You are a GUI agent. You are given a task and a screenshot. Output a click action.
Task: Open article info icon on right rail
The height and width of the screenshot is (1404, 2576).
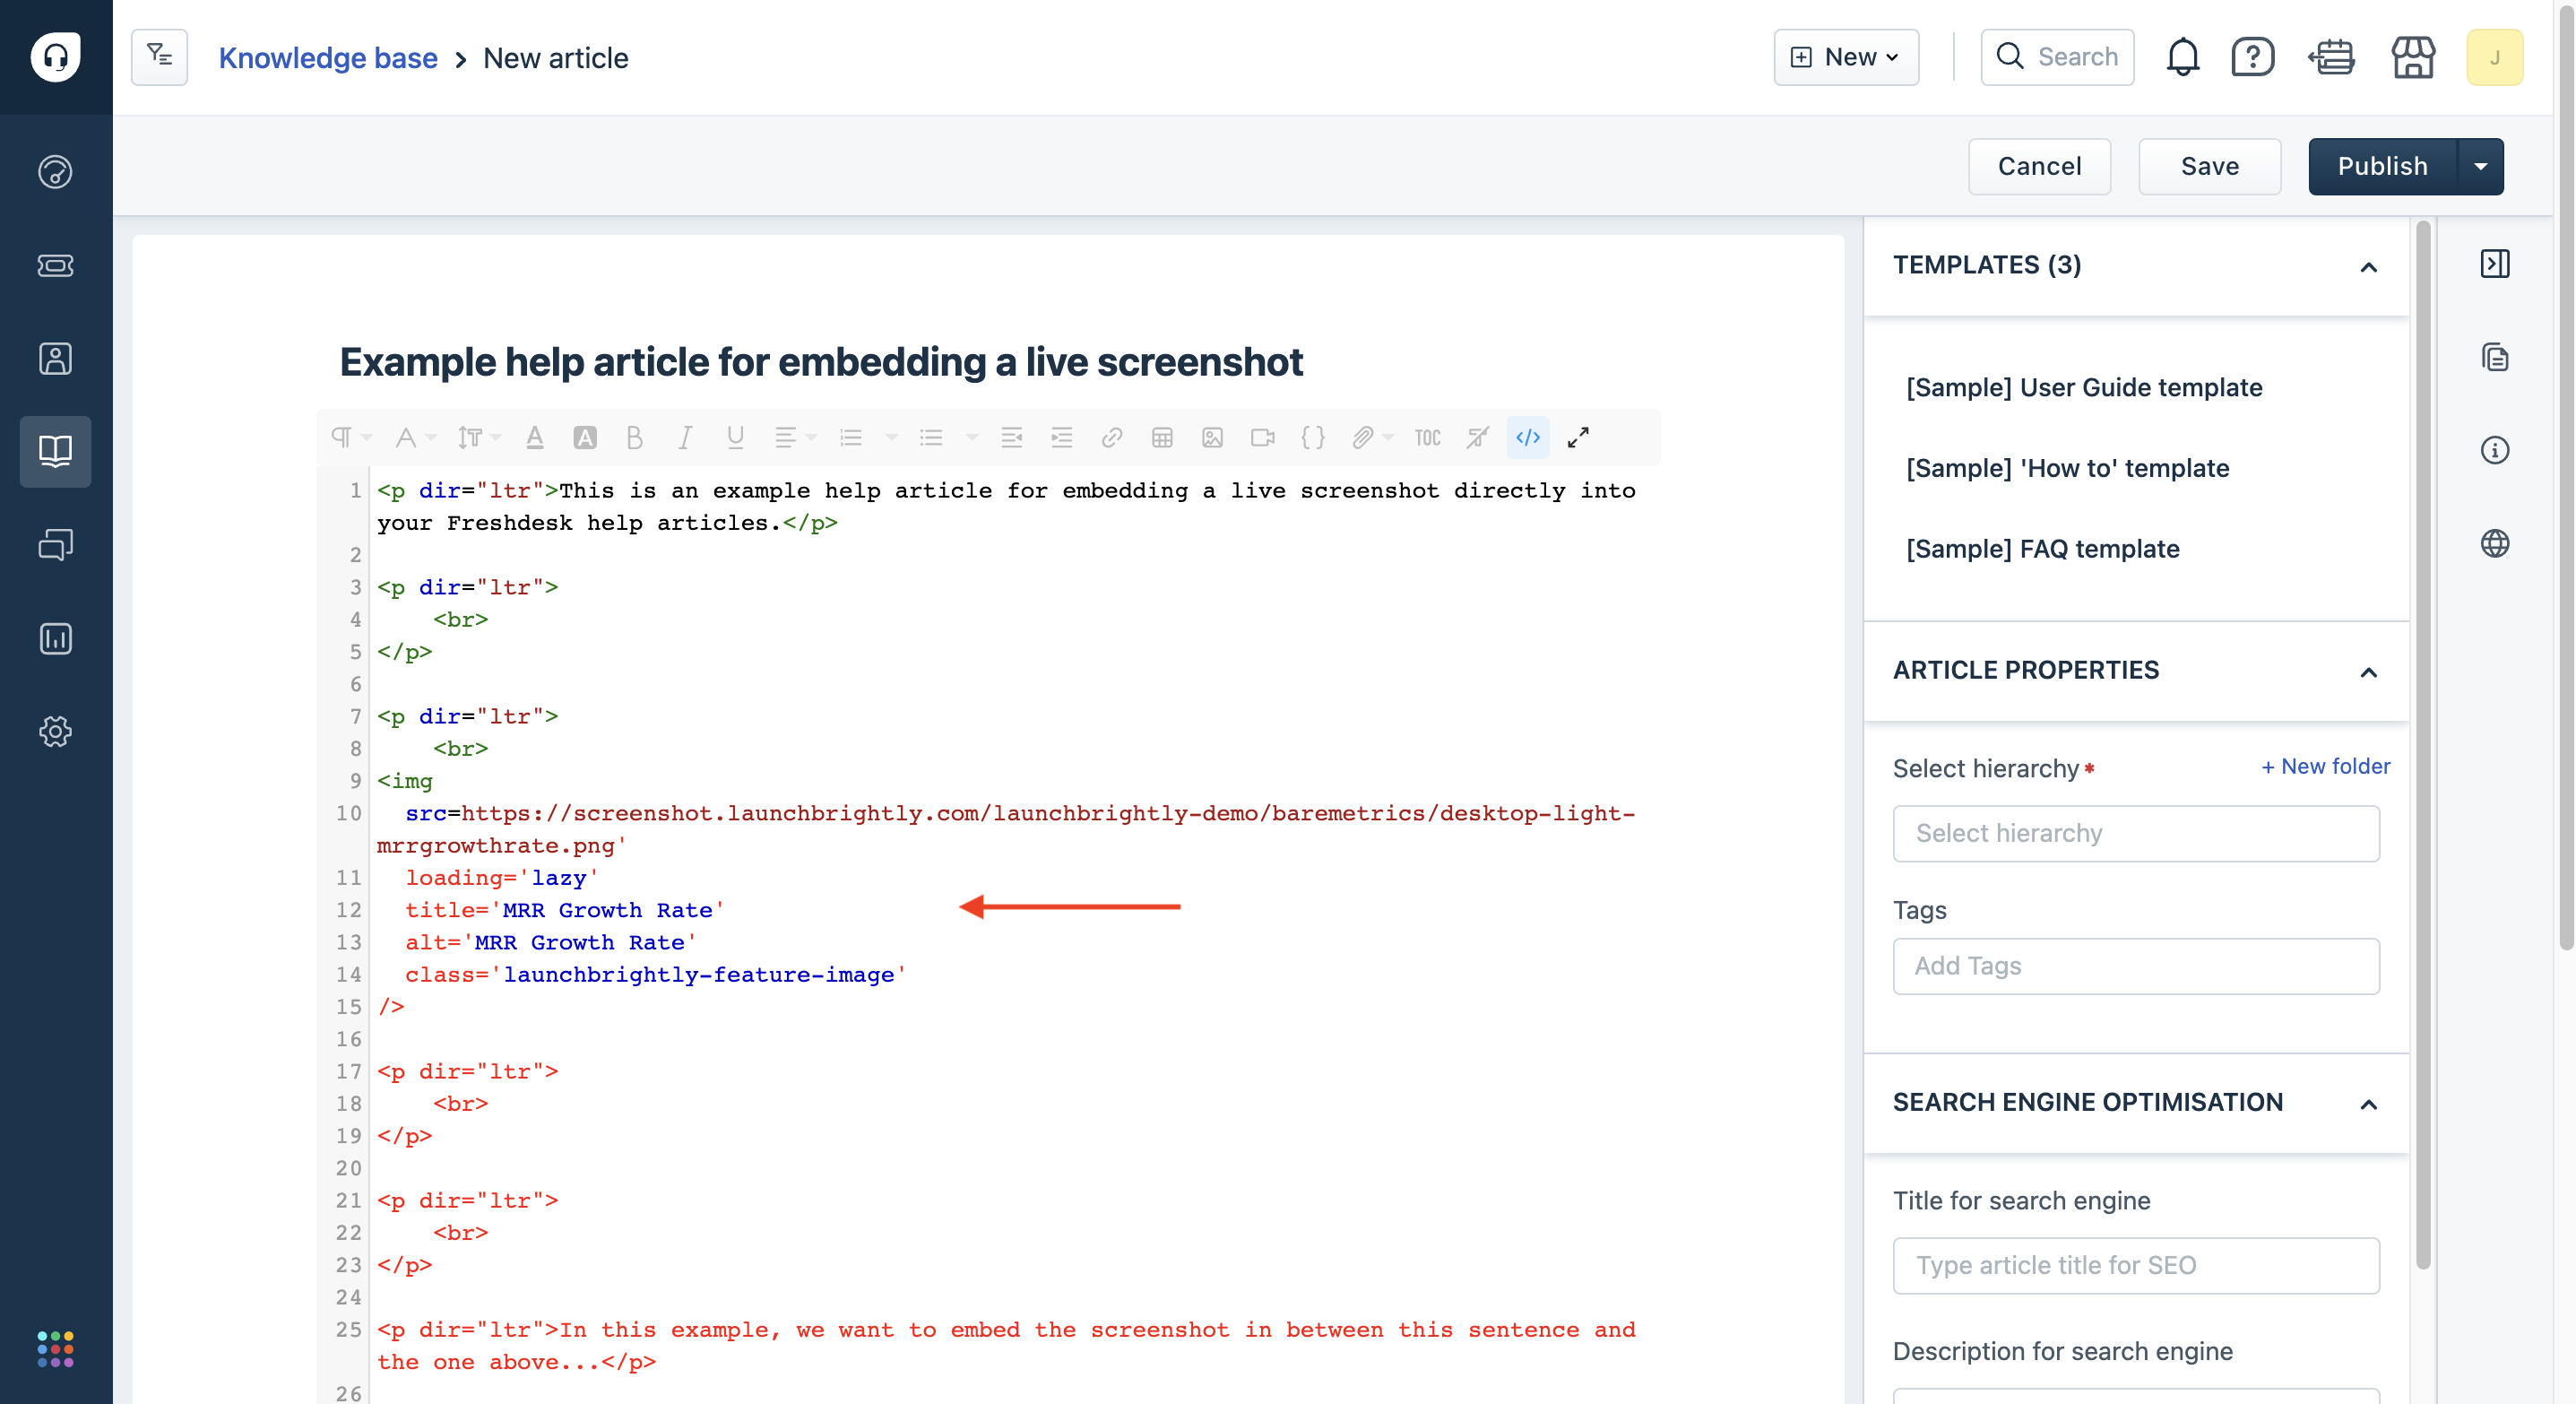[x=2494, y=450]
